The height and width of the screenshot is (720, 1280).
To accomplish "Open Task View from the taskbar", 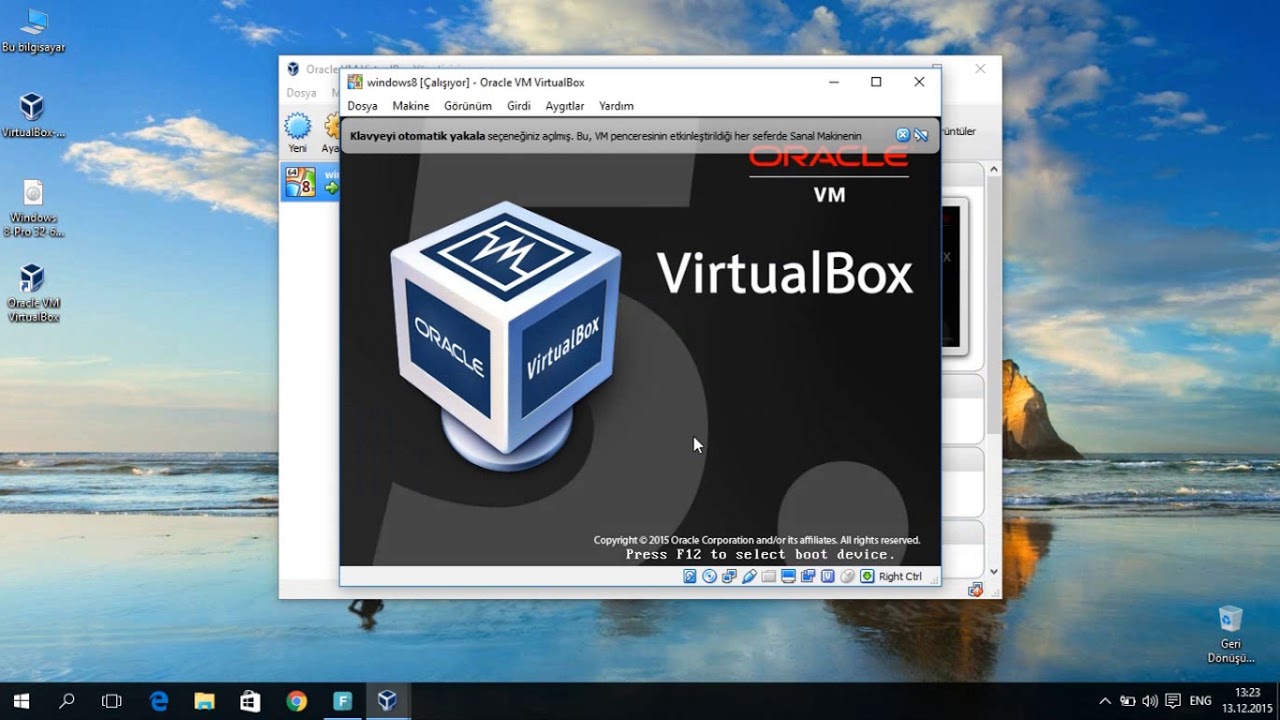I will click(112, 701).
